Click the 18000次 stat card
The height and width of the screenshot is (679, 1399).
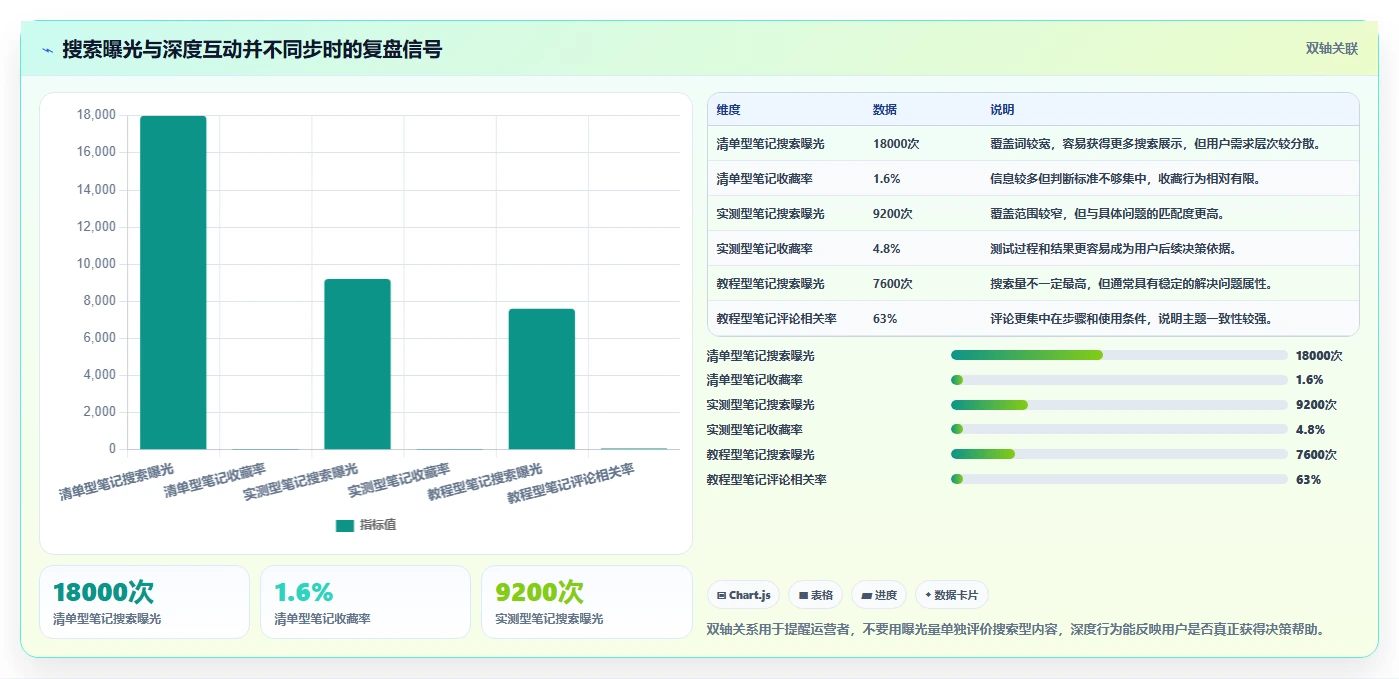pos(144,602)
